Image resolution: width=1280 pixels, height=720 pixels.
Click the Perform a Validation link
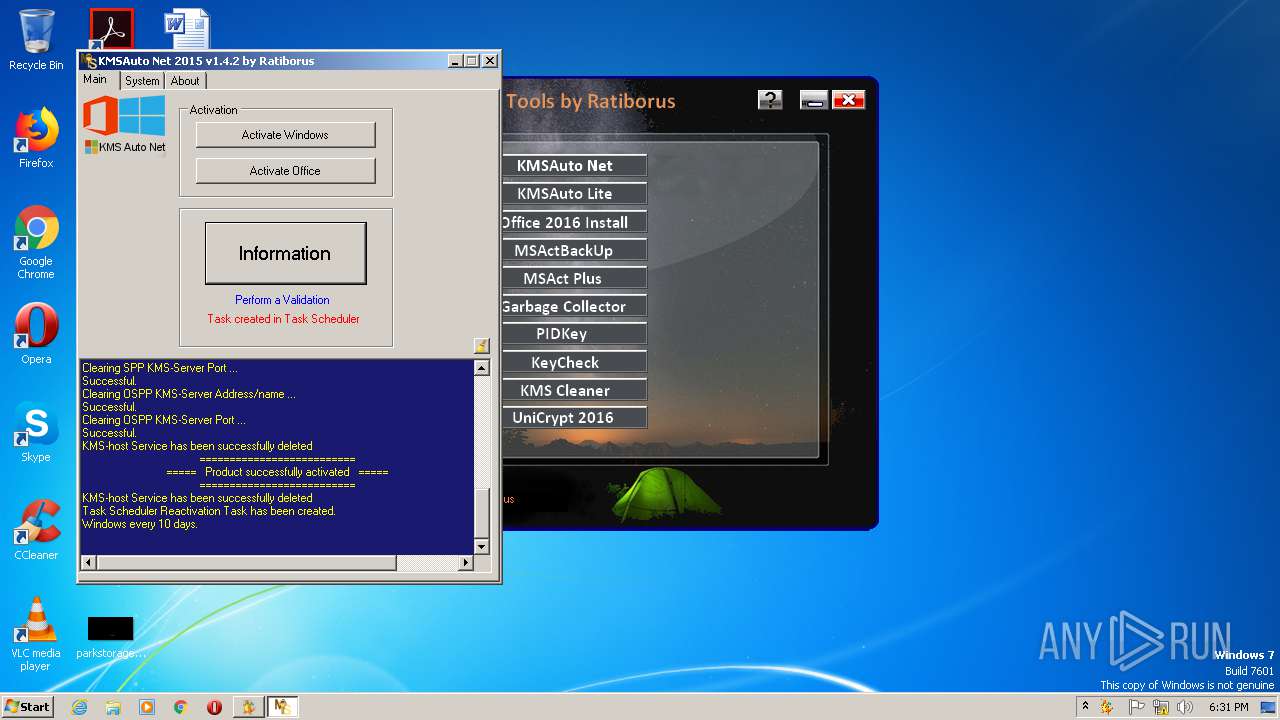click(282, 300)
